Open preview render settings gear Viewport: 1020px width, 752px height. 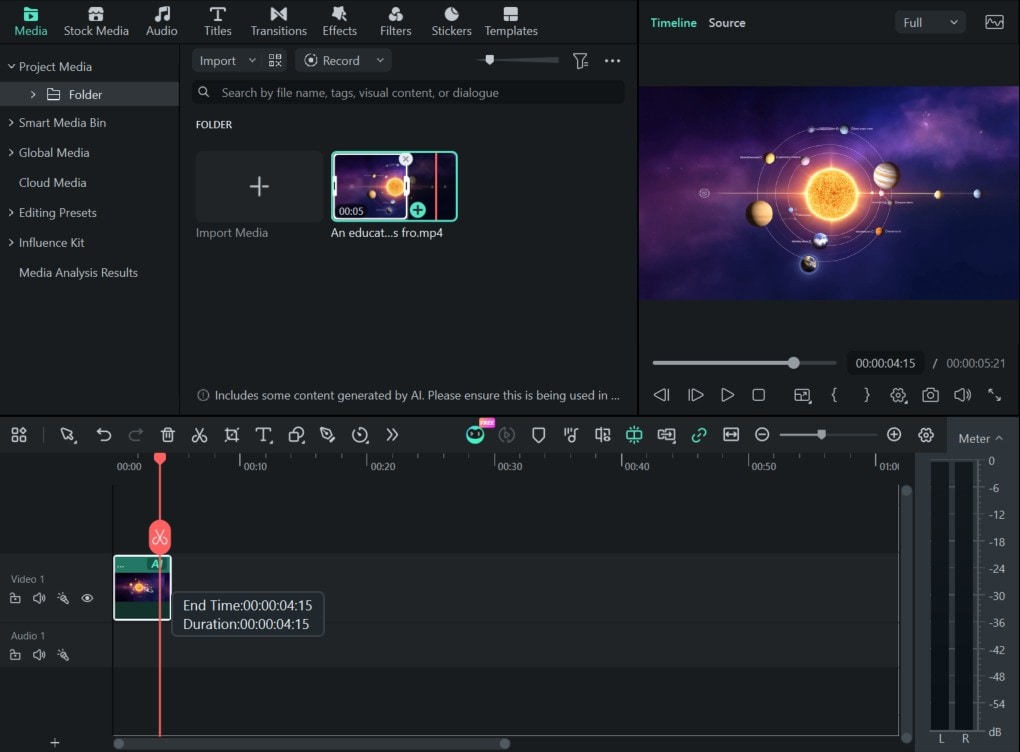[x=898, y=395]
